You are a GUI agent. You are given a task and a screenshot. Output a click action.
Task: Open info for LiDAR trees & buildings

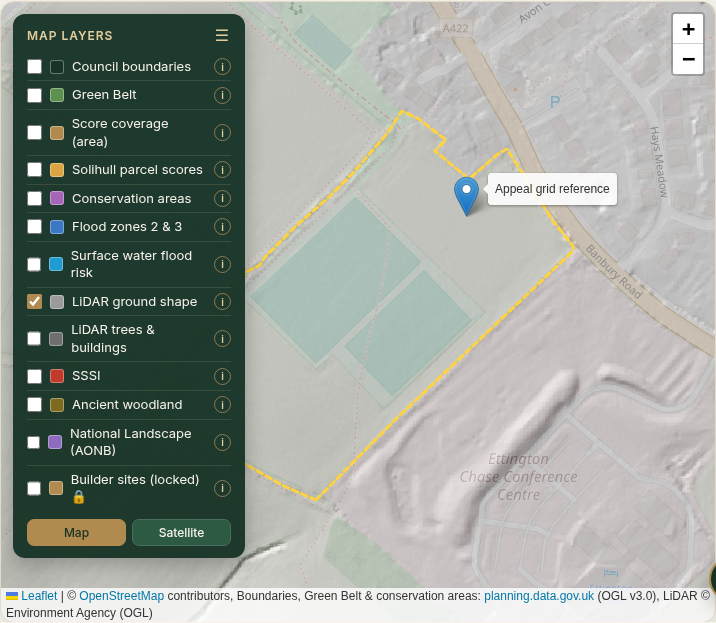click(222, 339)
